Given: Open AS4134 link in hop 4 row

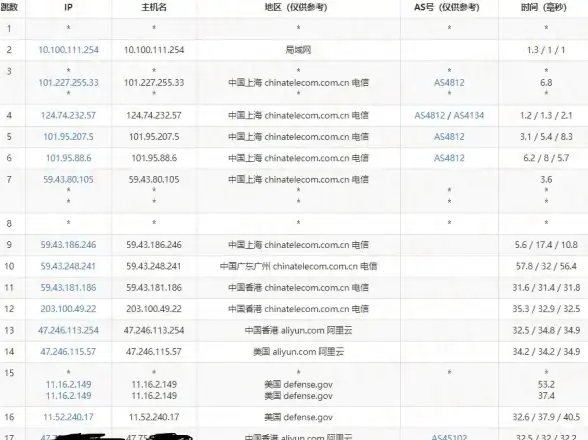Looking at the screenshot, I should pos(469,115).
